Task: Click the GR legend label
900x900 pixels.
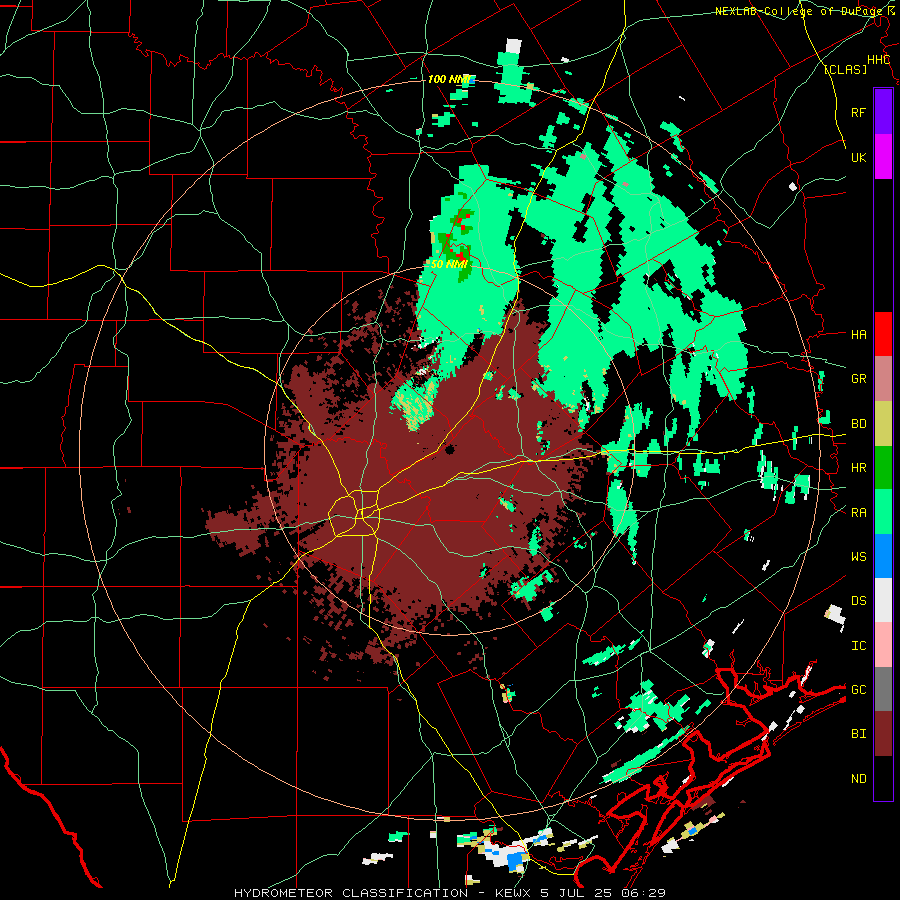Action: point(858,379)
